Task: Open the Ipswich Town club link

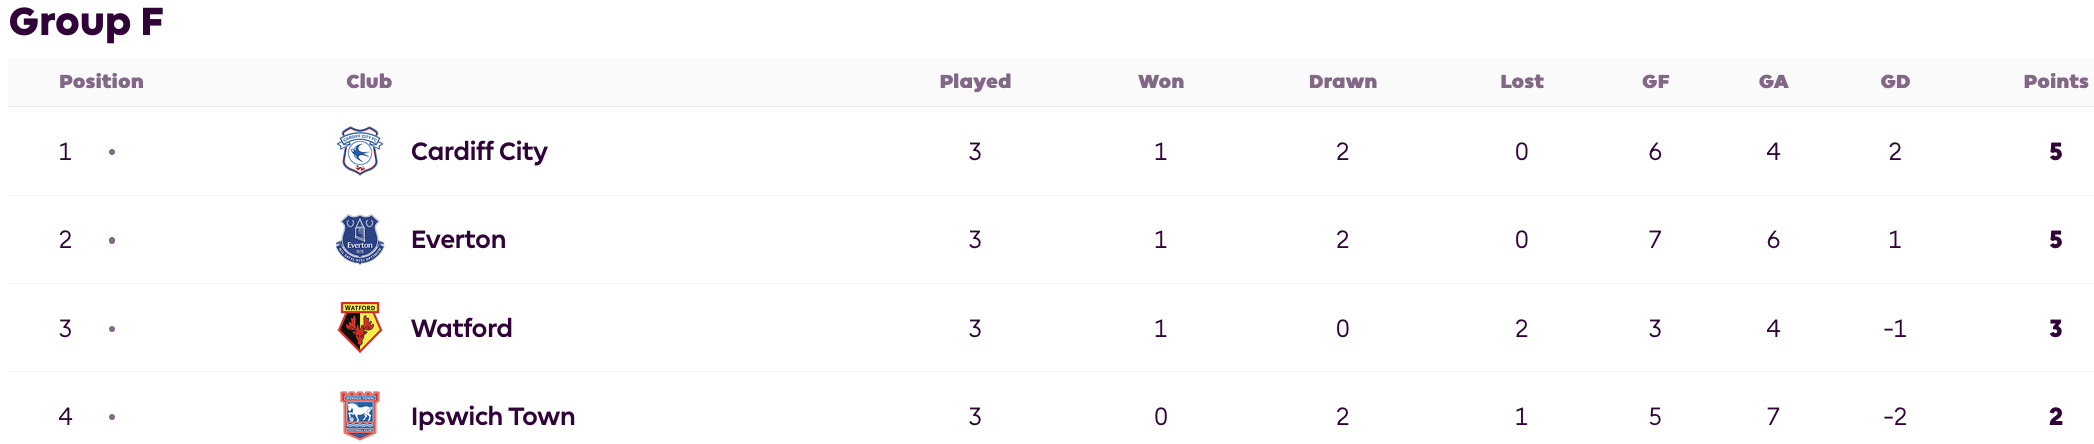Action: pos(493,416)
